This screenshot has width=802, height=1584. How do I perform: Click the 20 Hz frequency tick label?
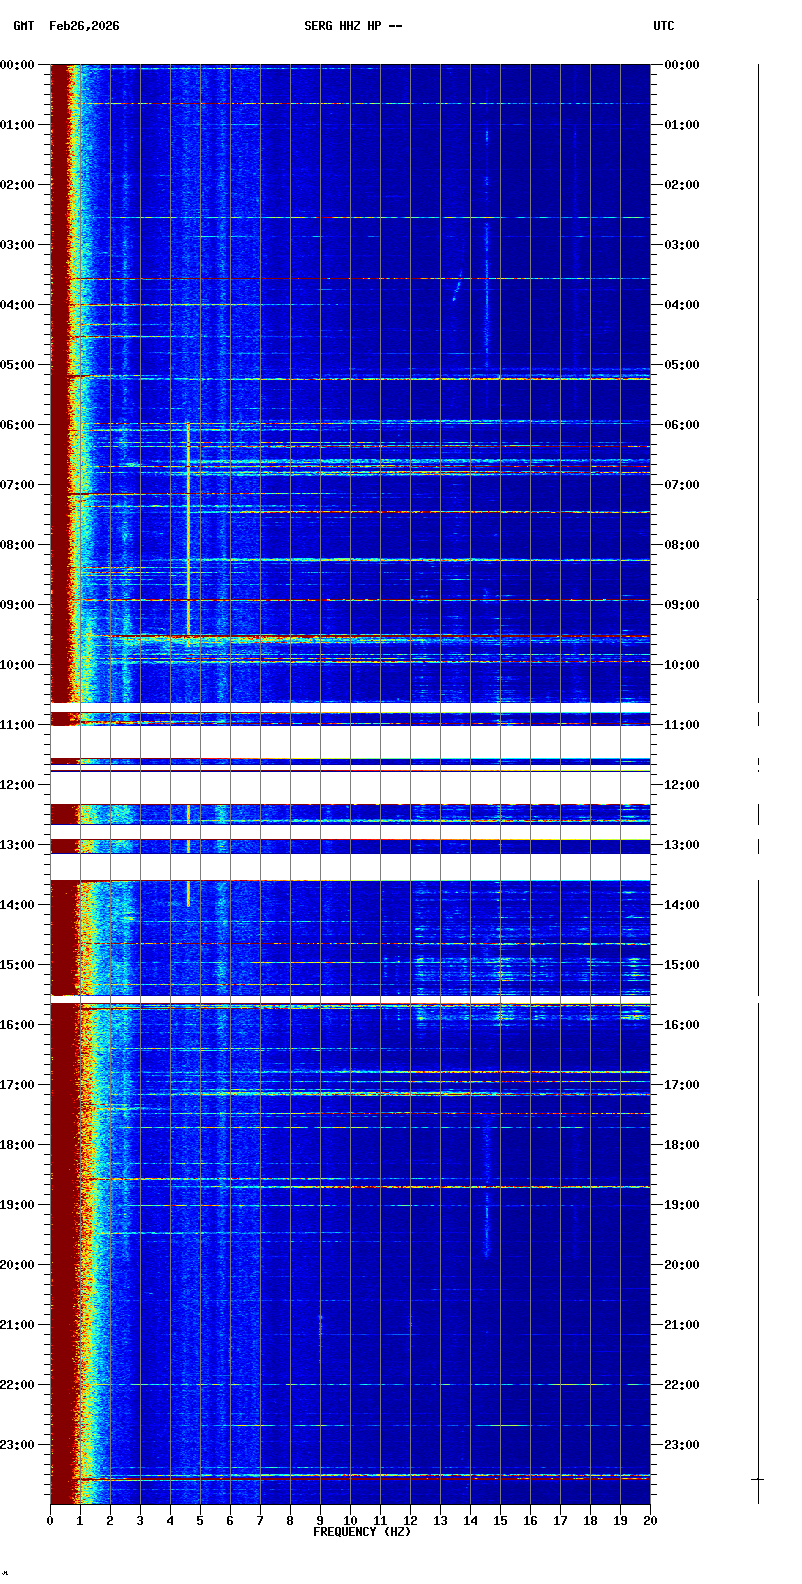pyautogui.click(x=650, y=1521)
